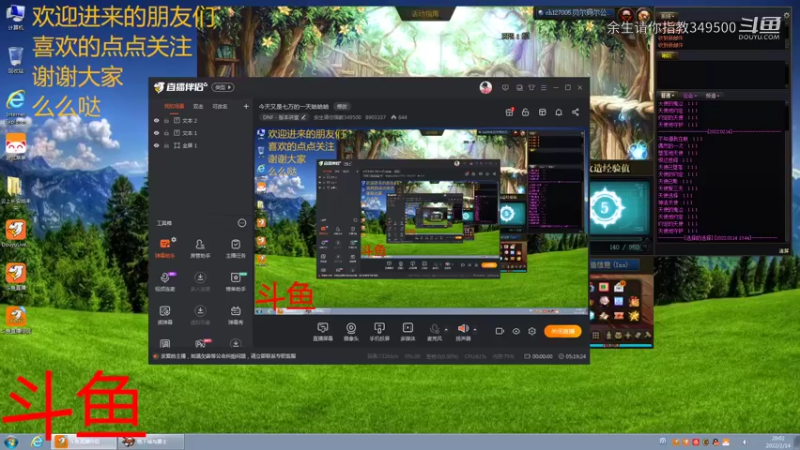Image resolution: width=800 pixels, height=450 pixels.
Task: Switch to the first scene tab
Action: [174, 106]
